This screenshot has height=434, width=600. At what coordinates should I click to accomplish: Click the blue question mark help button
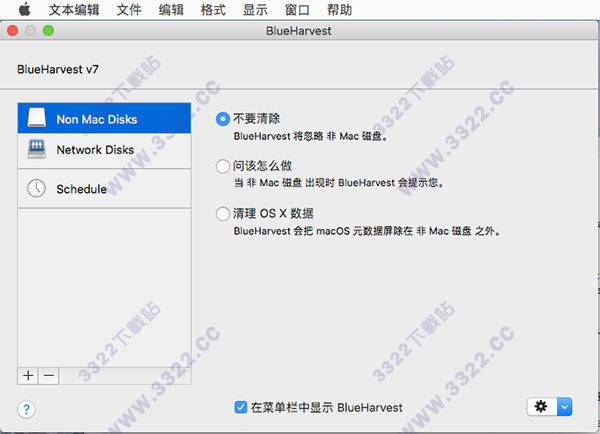pyautogui.click(x=26, y=410)
